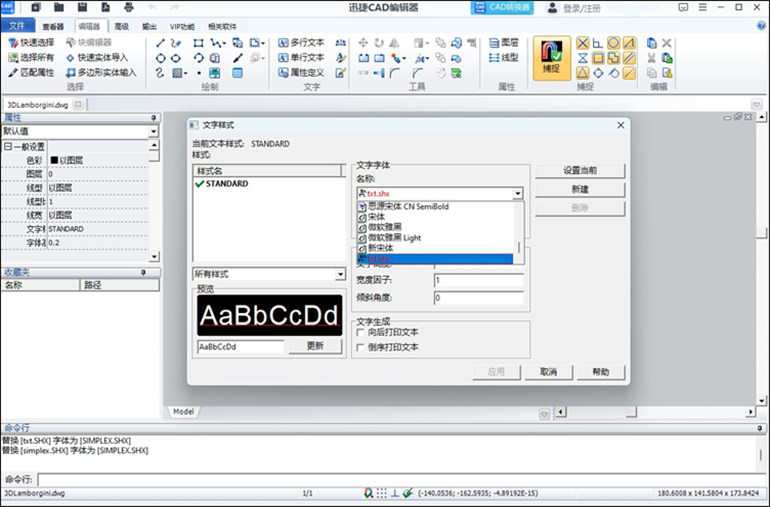Click the table icon in draw group

[238, 73]
